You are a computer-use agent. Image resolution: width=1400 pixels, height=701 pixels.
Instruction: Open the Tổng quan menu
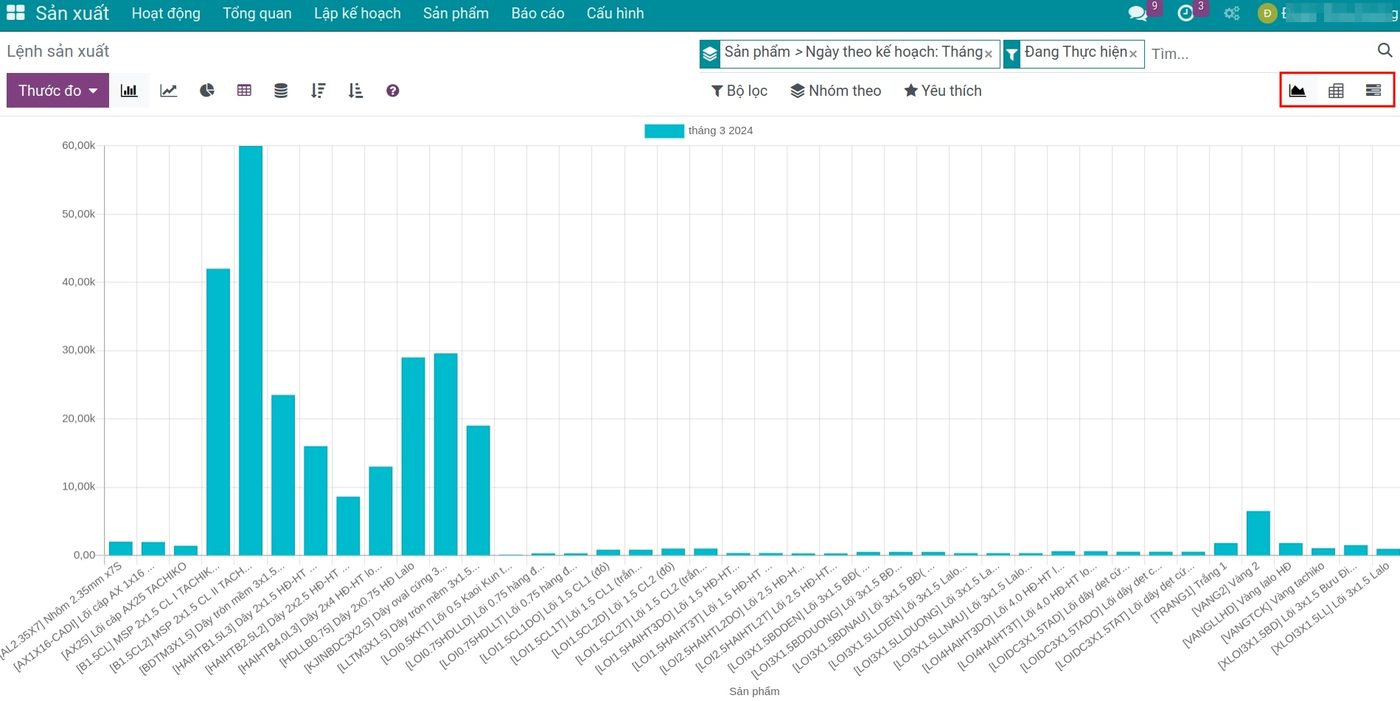pos(257,13)
